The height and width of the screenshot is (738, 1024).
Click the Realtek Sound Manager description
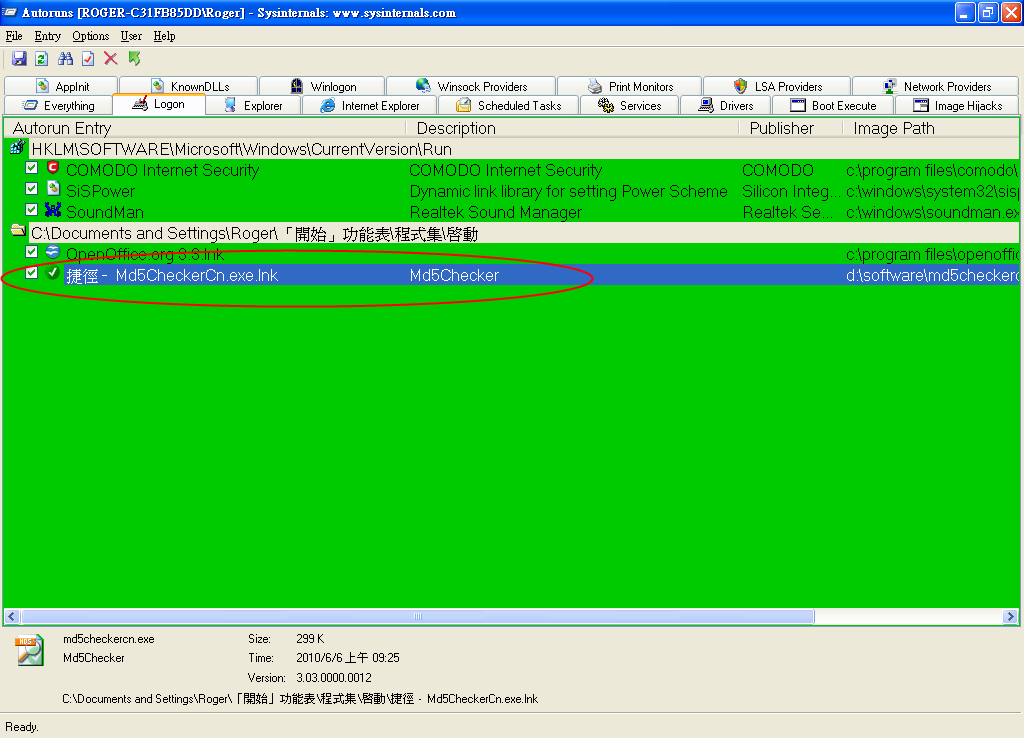pos(496,212)
